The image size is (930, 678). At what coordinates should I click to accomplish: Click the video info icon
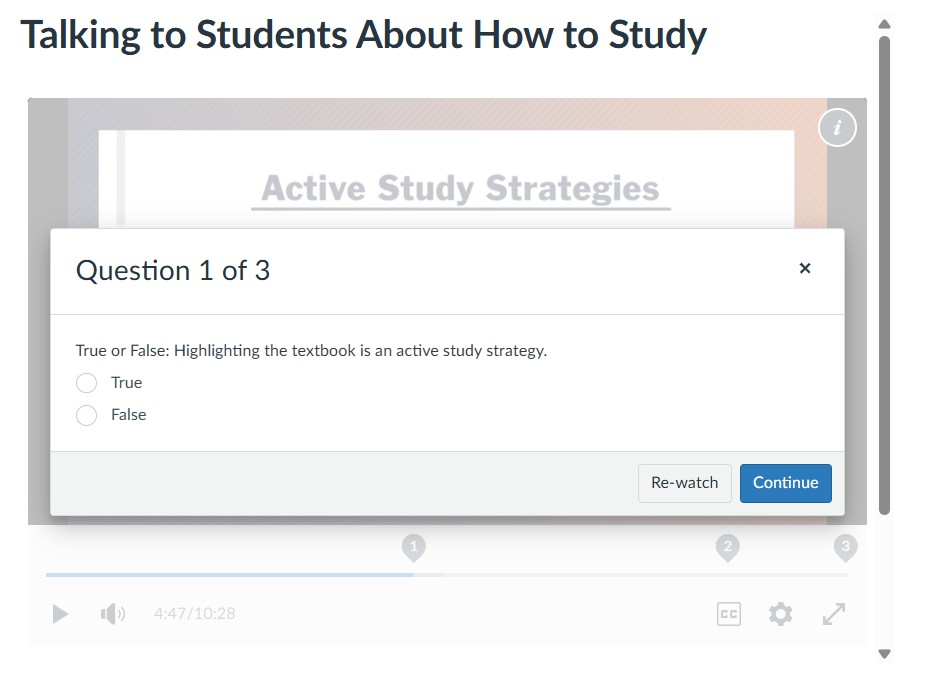click(837, 128)
